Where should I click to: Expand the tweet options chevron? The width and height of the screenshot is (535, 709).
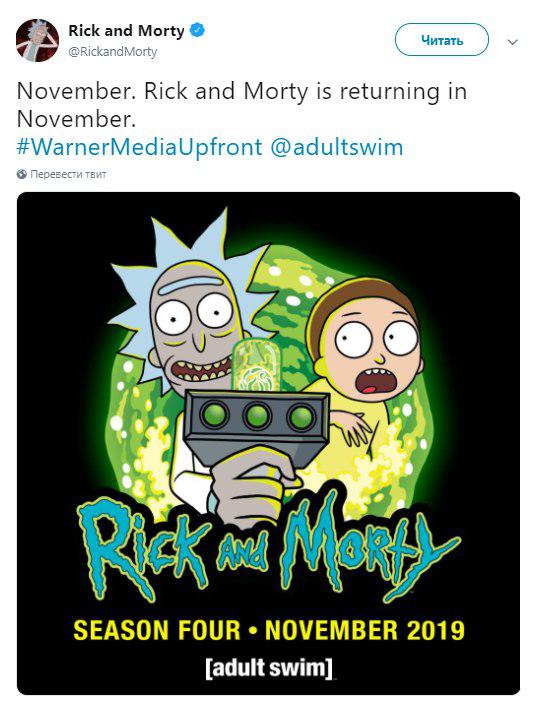tap(512, 42)
